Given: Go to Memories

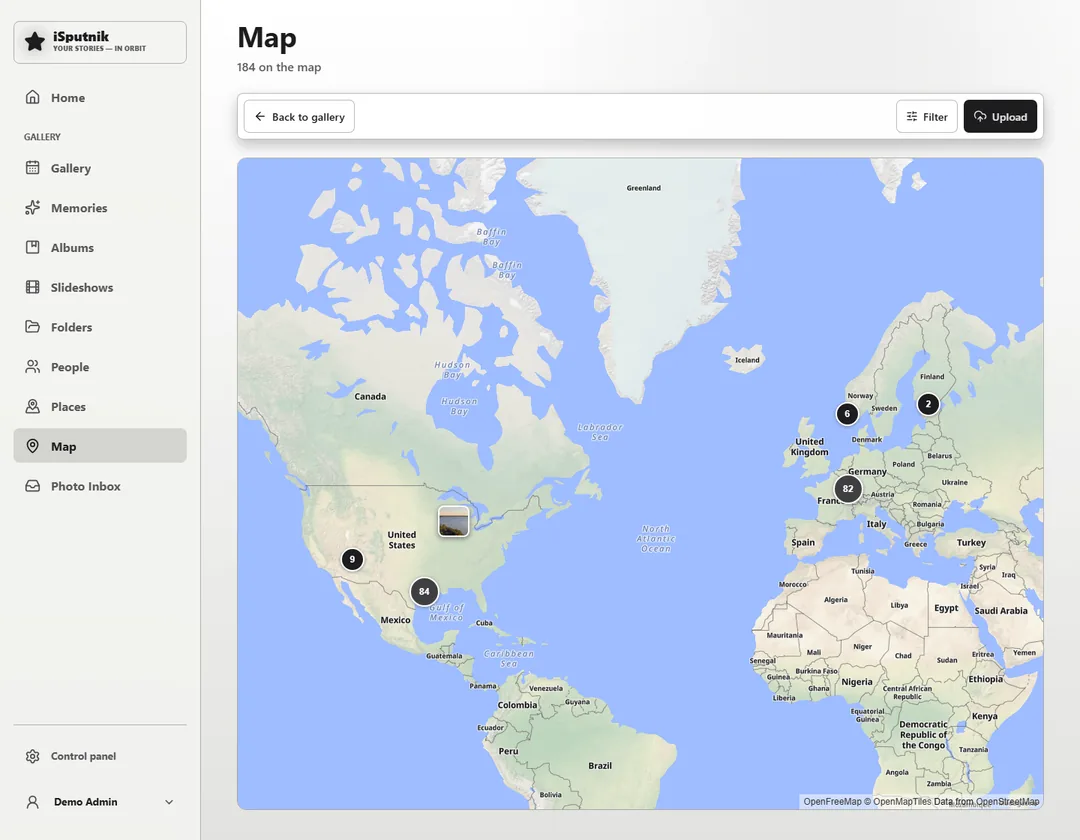Looking at the screenshot, I should [x=100, y=208].
